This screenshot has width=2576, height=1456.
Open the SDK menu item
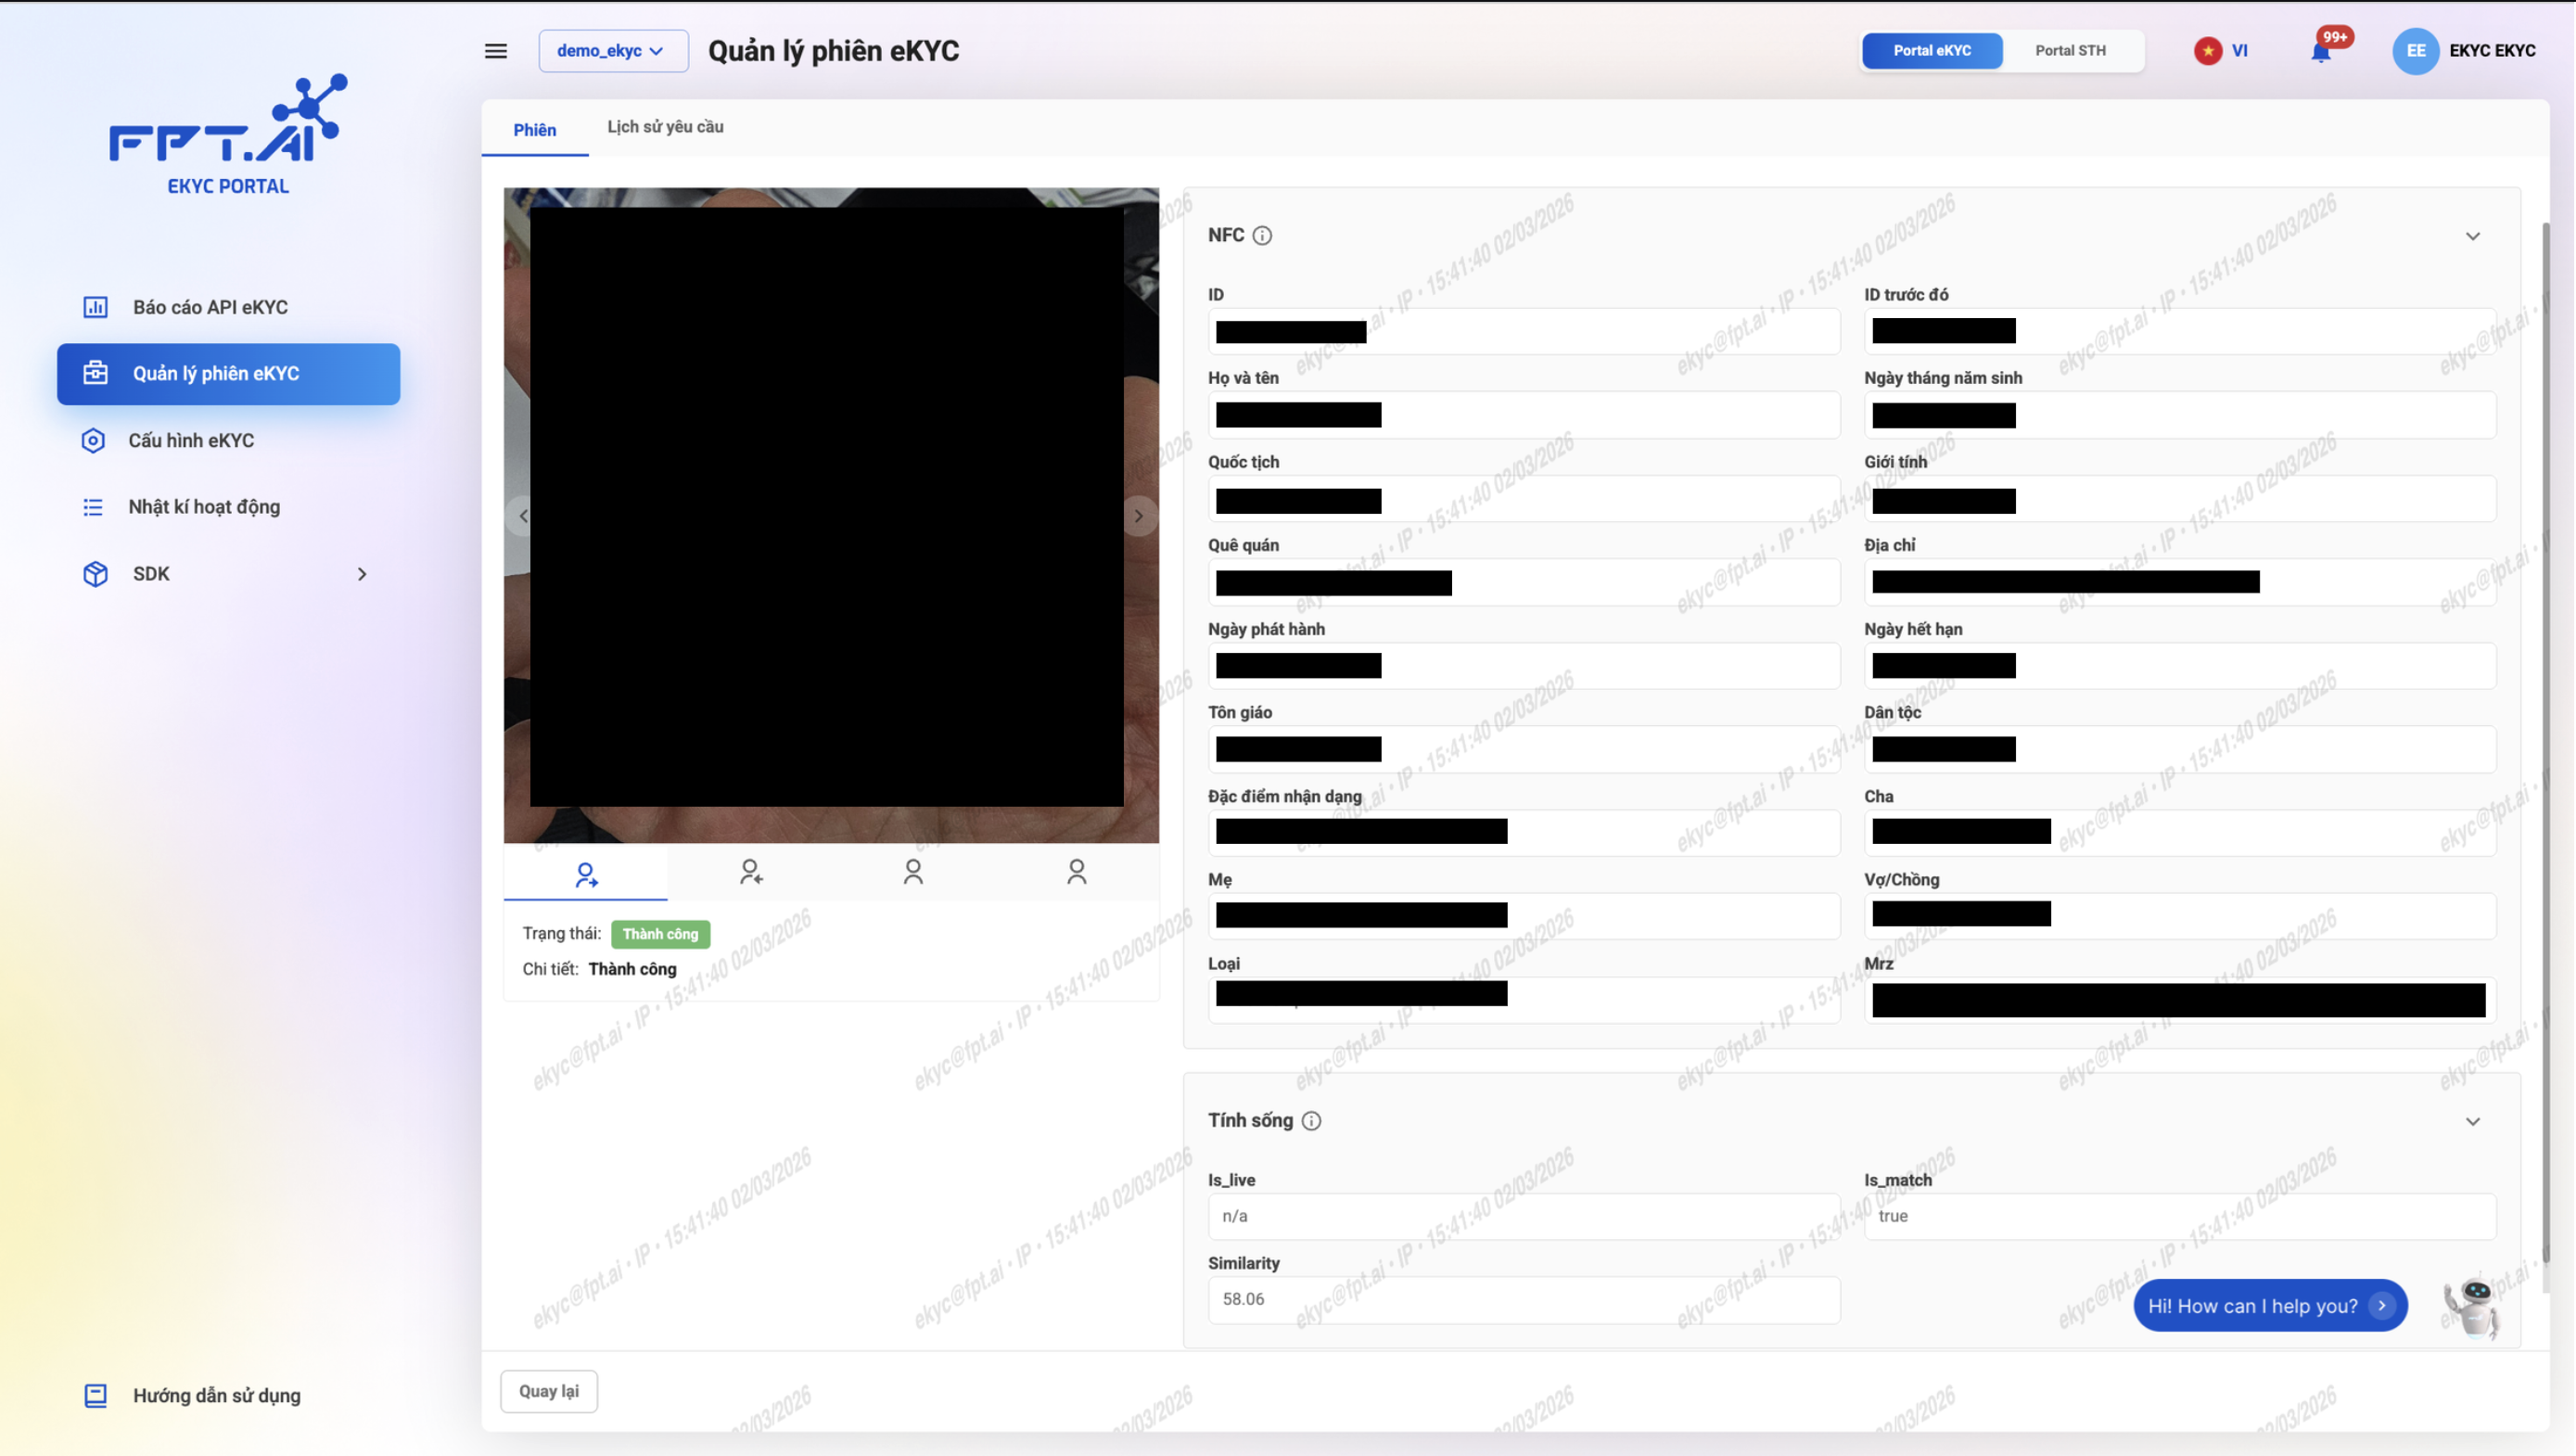point(228,574)
